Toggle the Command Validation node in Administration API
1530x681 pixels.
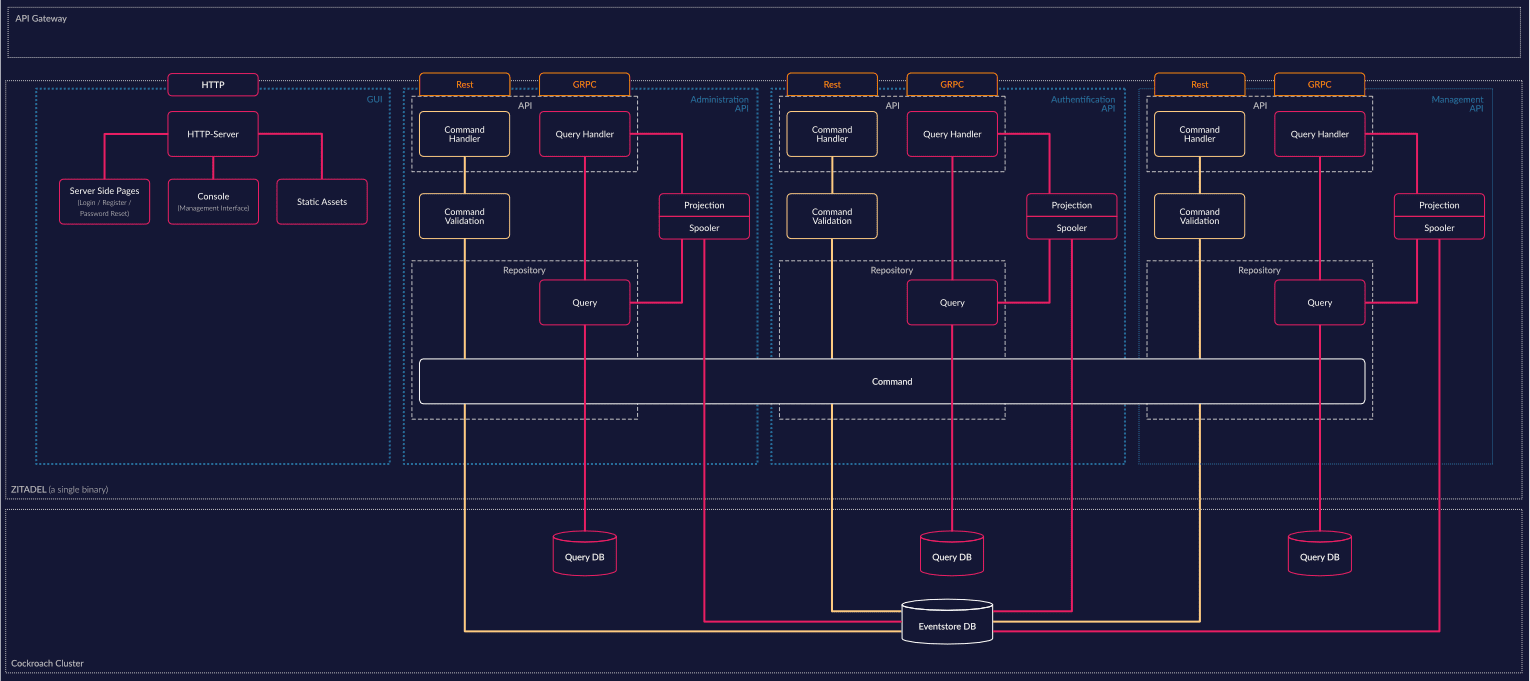click(464, 215)
